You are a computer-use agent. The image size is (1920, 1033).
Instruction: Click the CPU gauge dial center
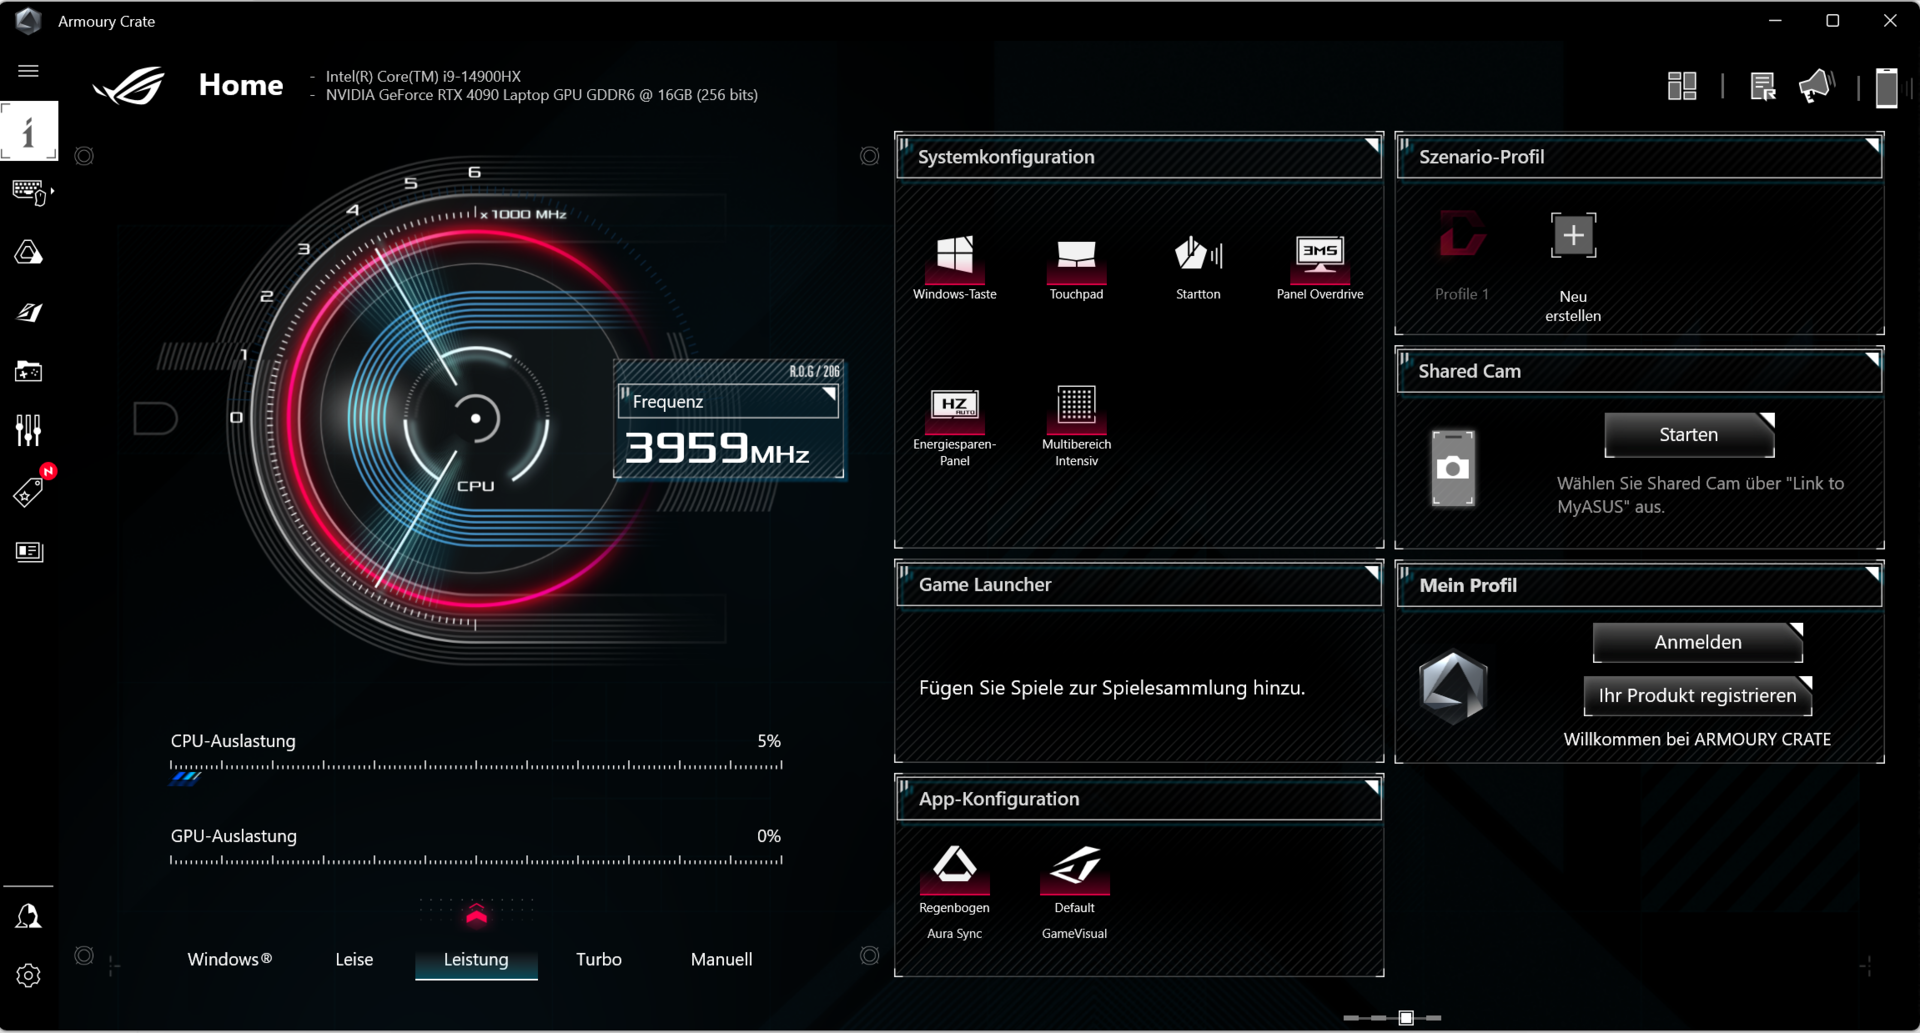476,418
